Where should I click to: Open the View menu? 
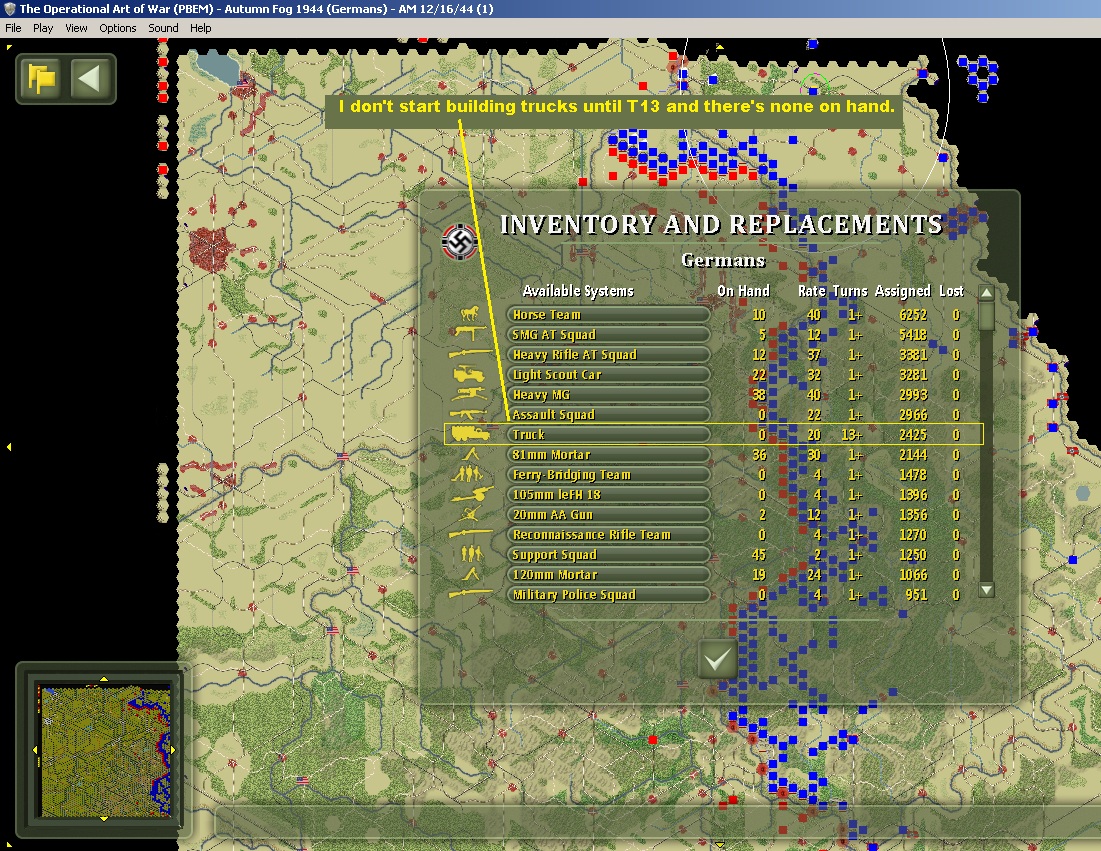pos(77,28)
